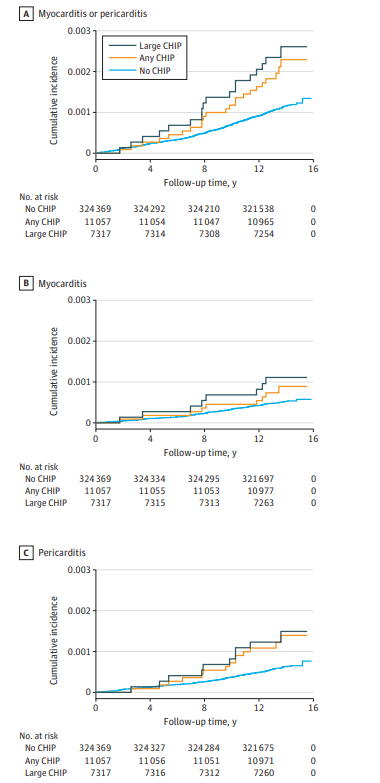This screenshot has width=380, height=783.
Task: Click the 0.003 y-axis label in panel A
Action: tap(79, 31)
